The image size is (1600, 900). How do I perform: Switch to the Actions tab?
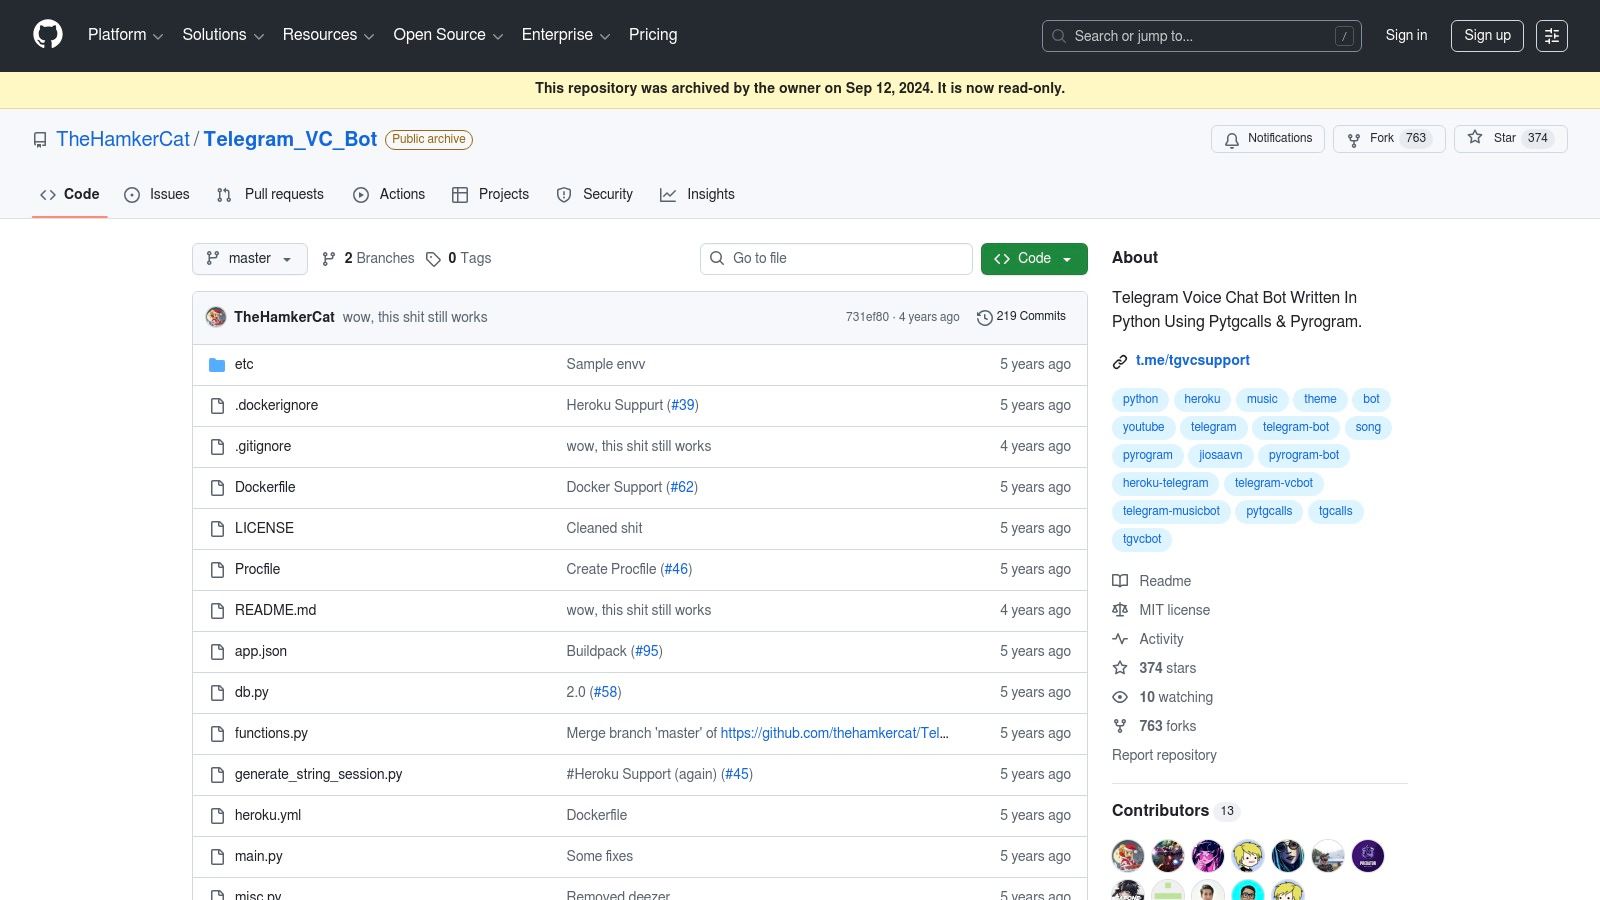[x=389, y=195]
